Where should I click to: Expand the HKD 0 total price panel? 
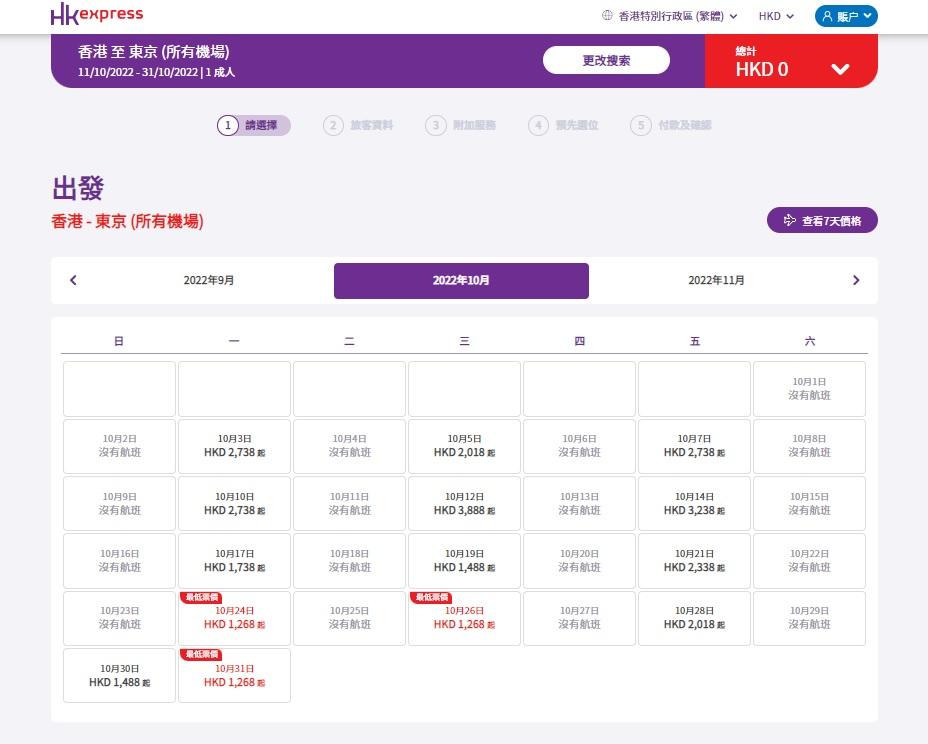(840, 69)
